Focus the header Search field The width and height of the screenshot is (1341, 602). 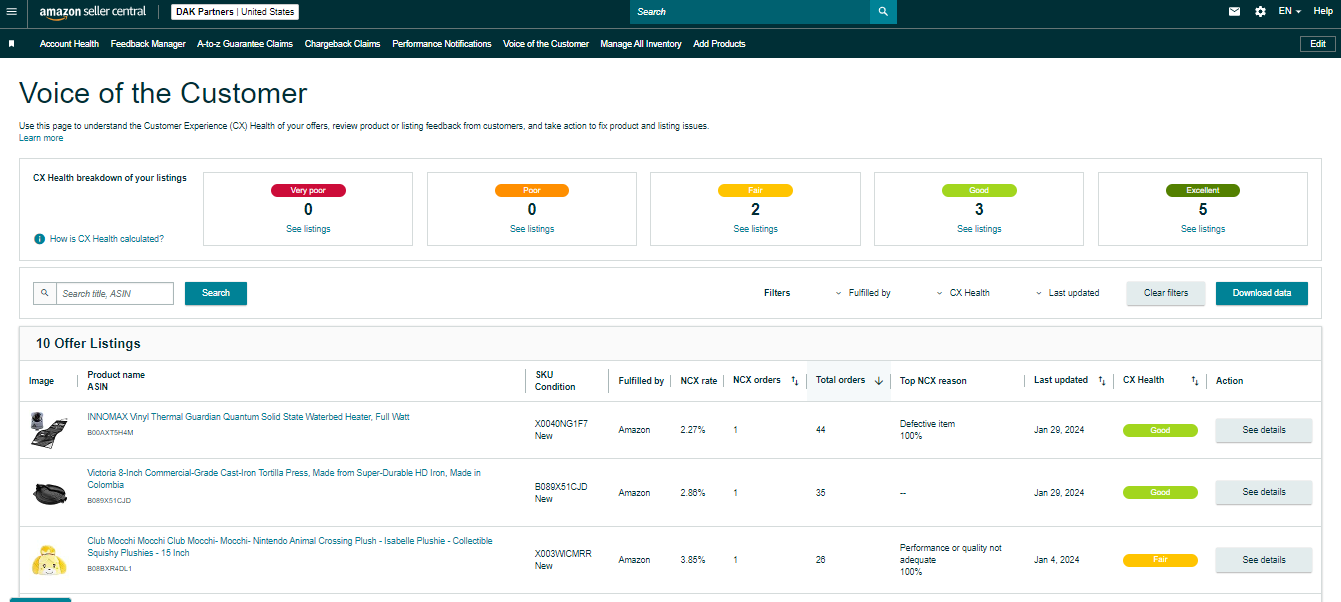[750, 12]
